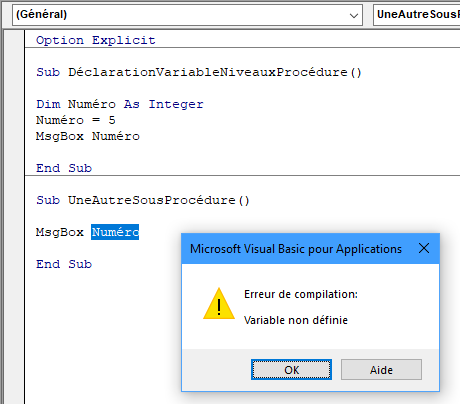Click the Dim Numéro As Integer line
This screenshot has height=404, width=460.
tap(120, 104)
